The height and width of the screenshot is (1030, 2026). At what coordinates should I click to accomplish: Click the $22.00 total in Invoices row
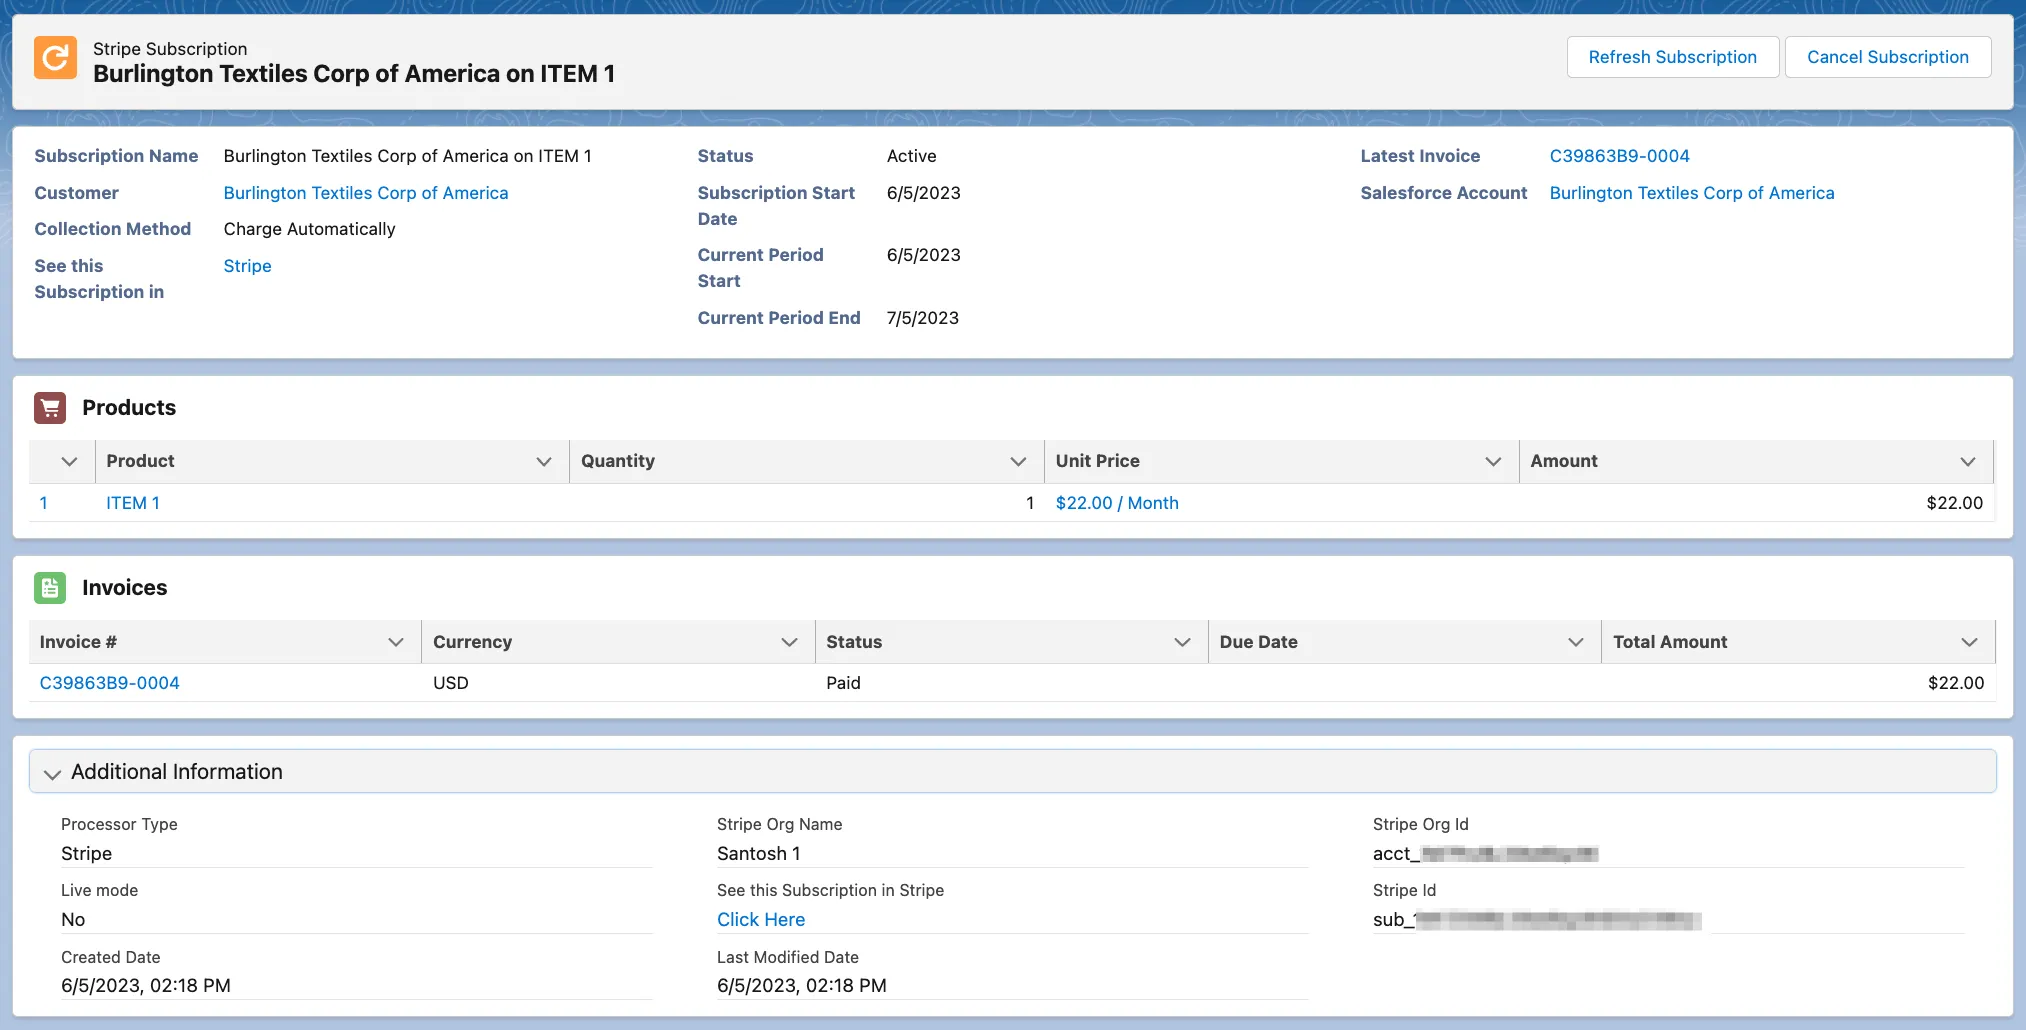(x=1956, y=683)
